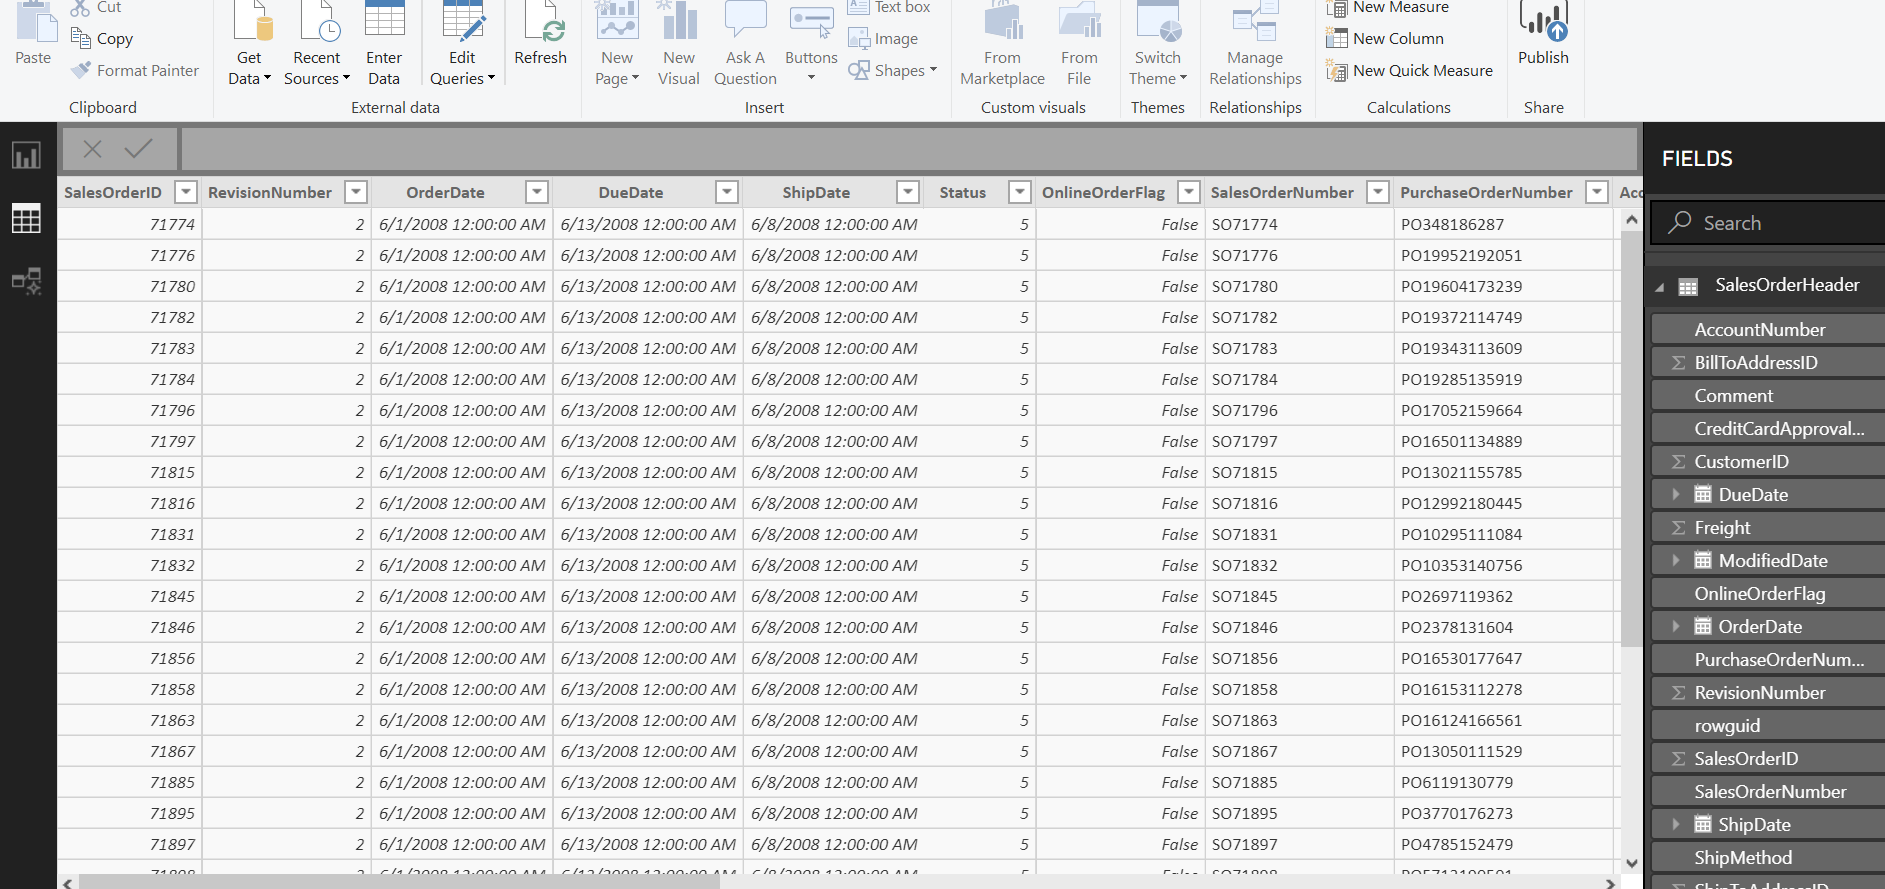Open the Model relationships view icon
This screenshot has width=1885, height=889.
coord(26,282)
